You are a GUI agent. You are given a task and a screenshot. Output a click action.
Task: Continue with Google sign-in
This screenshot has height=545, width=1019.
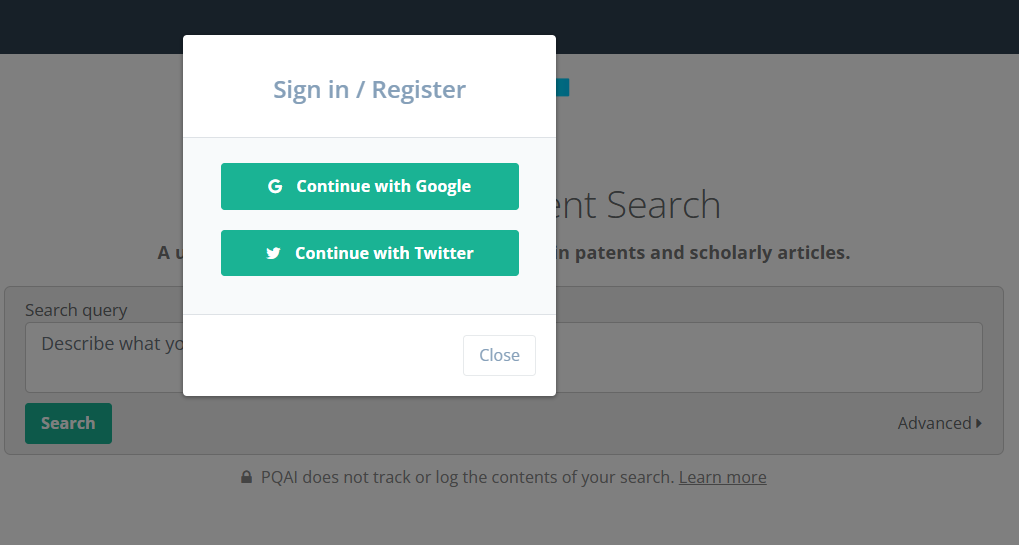[370, 186]
